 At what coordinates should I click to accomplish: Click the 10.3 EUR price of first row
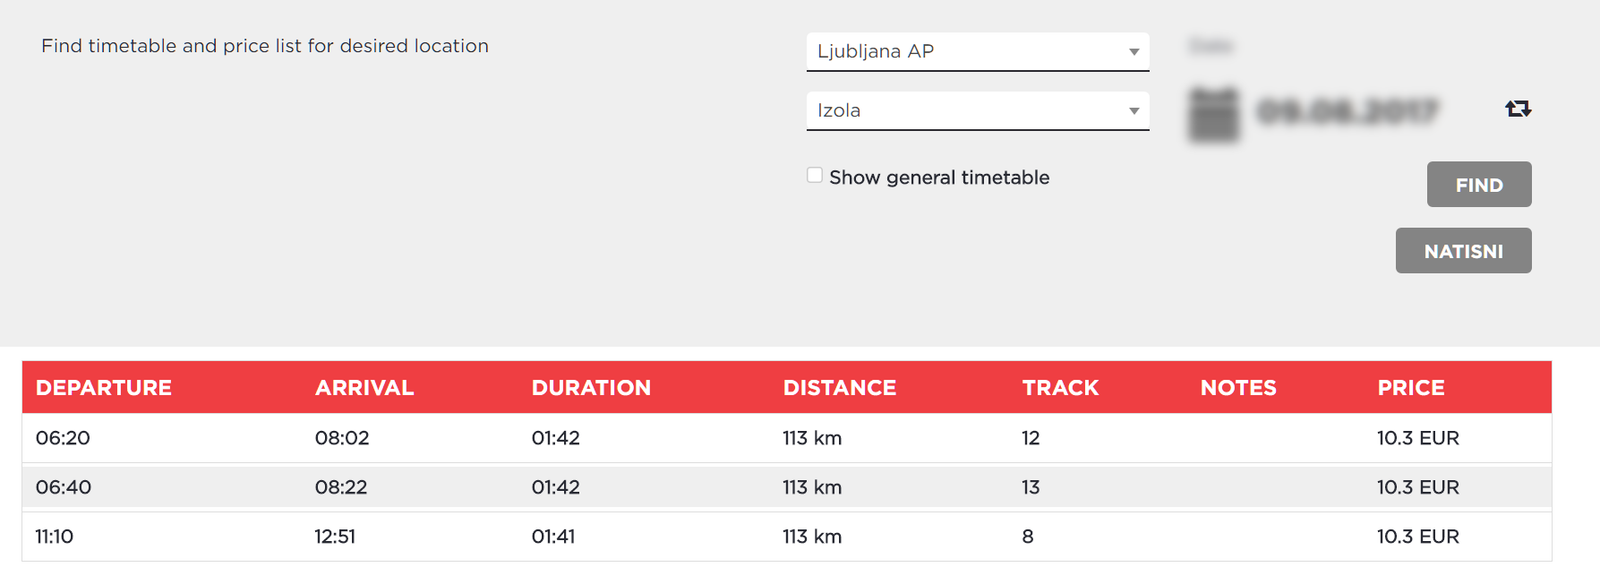(x=1418, y=437)
